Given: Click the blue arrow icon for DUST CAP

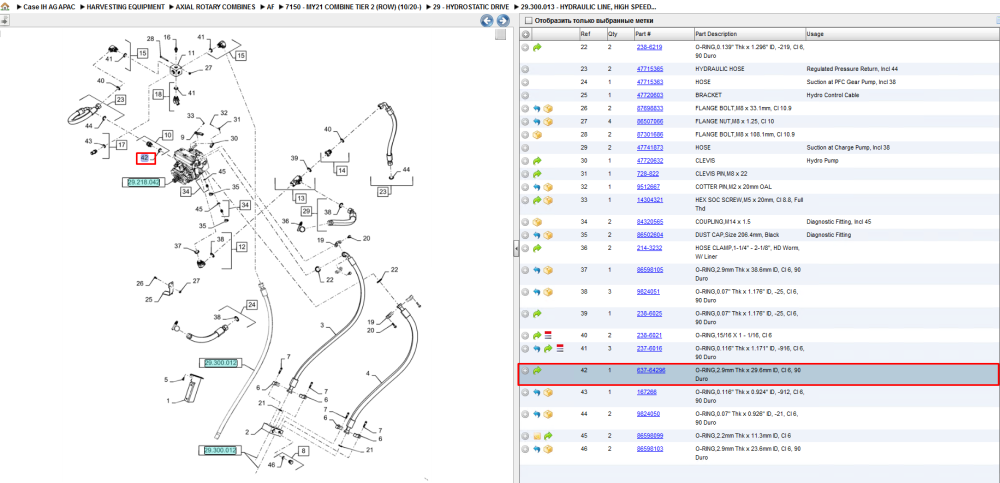Looking at the screenshot, I should pos(537,235).
